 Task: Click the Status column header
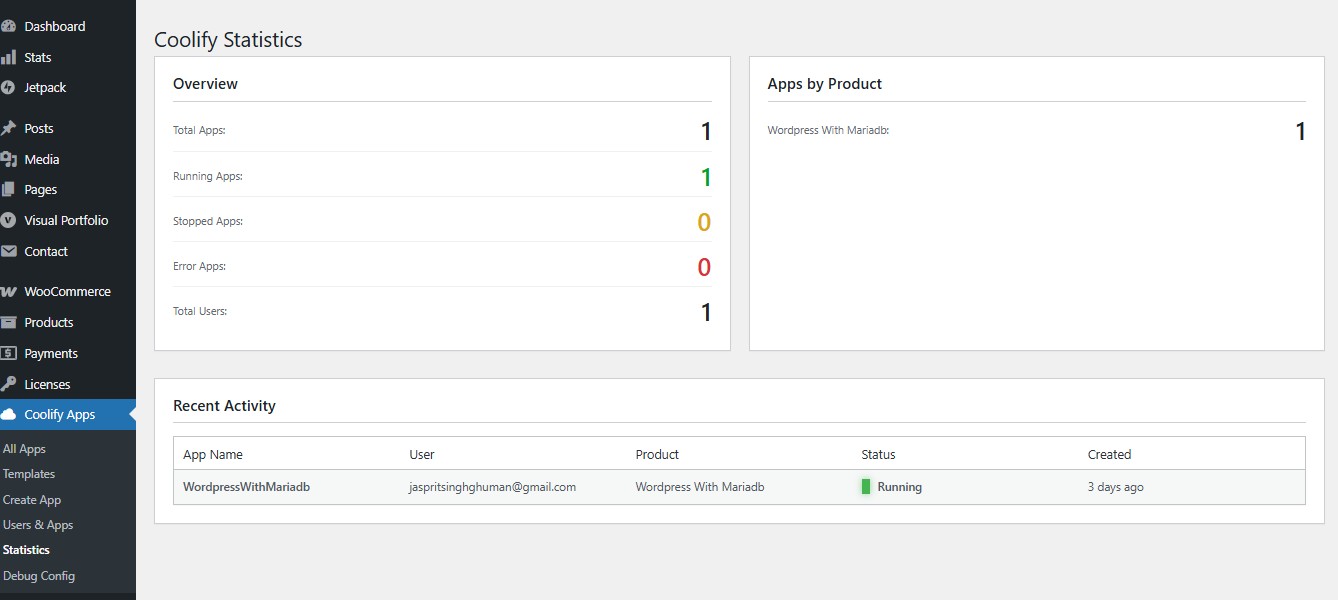click(879, 454)
